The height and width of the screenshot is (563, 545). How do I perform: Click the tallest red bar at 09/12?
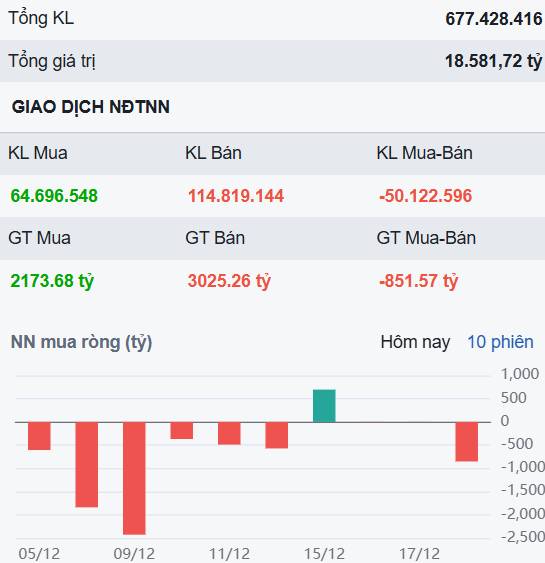pyautogui.click(x=134, y=478)
